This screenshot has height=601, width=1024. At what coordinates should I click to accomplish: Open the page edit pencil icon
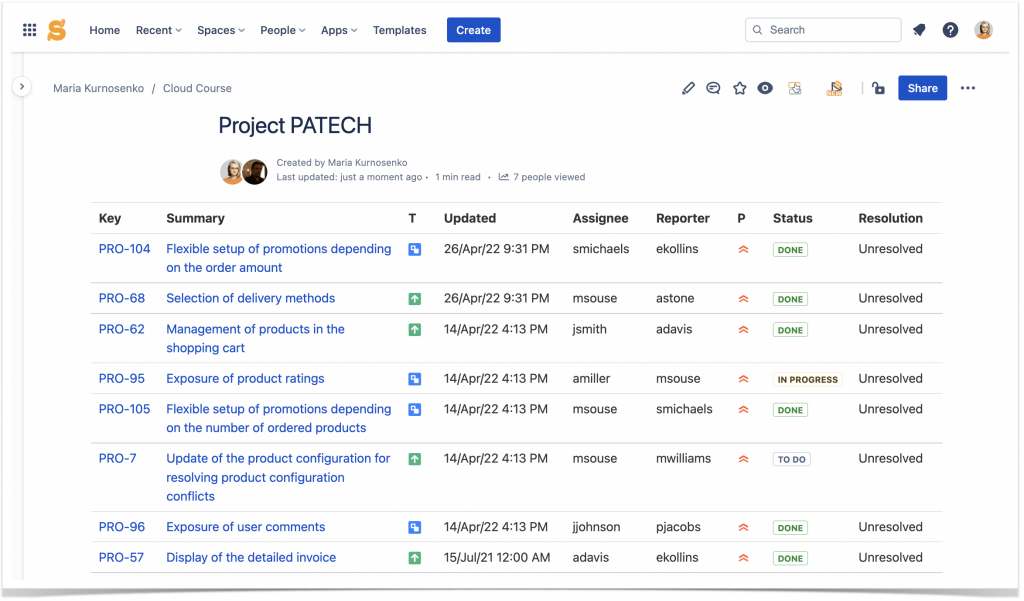[x=688, y=88]
